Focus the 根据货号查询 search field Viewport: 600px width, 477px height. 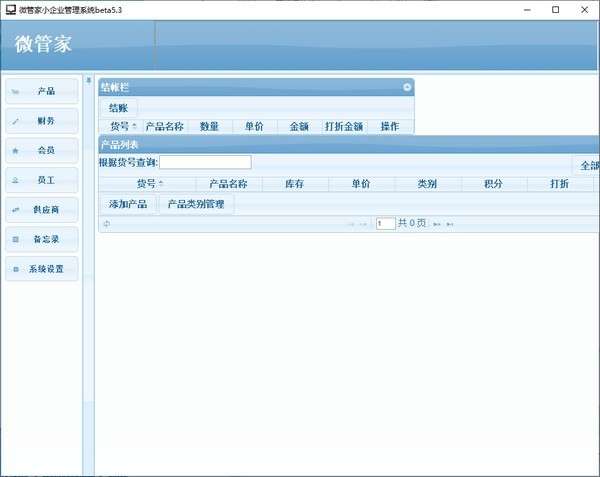(205, 162)
